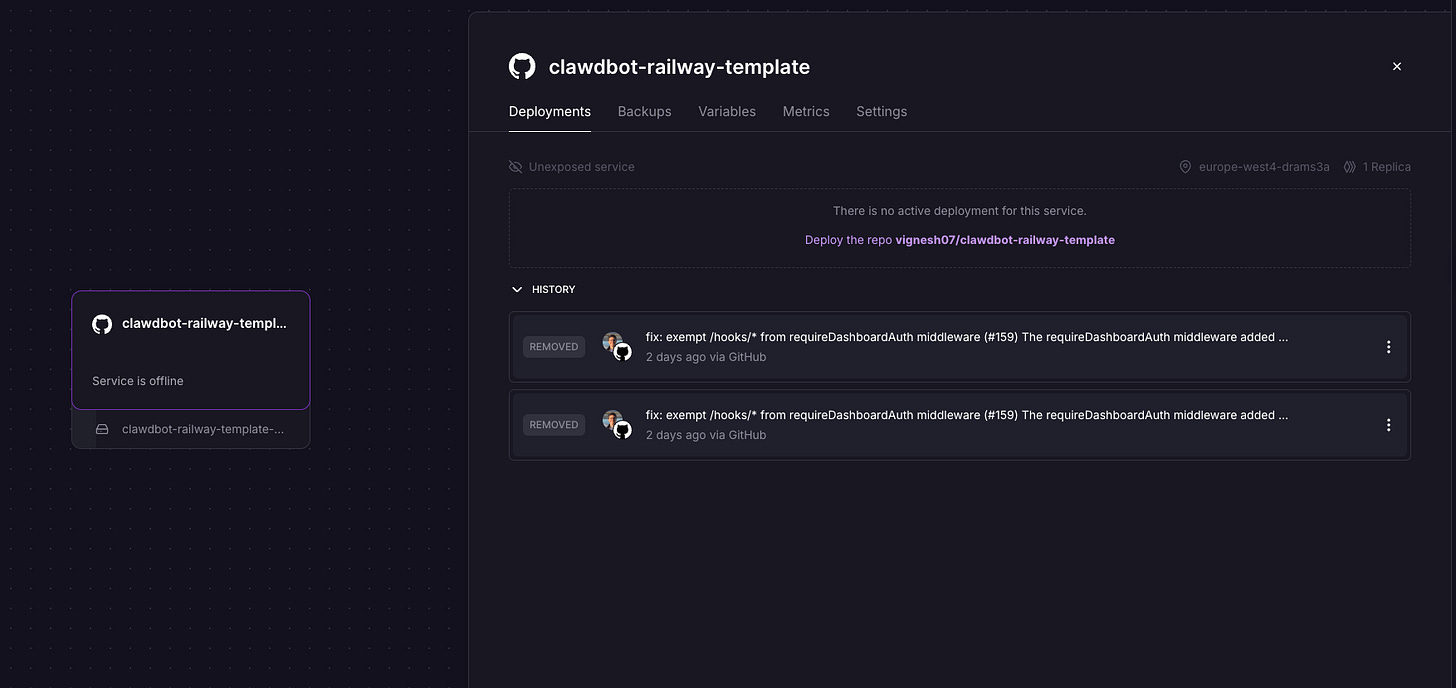Screen dimensions: 1456x688
Task: Open the three-dot menu of the second deployment
Action: point(1388,425)
